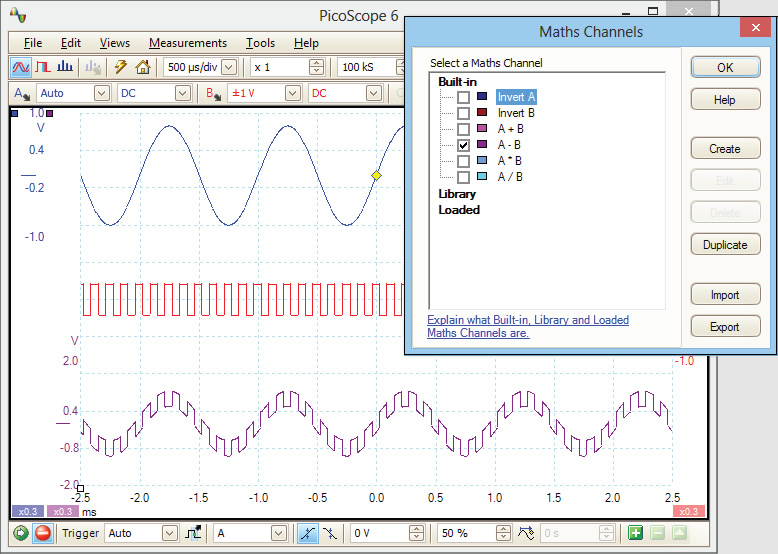Select rising edge trigger icon

[x=308, y=533]
